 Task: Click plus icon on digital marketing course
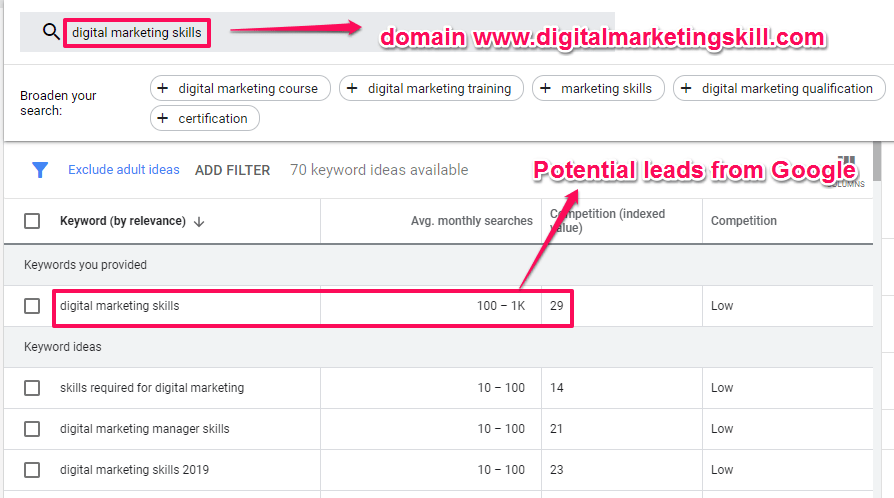pos(164,88)
